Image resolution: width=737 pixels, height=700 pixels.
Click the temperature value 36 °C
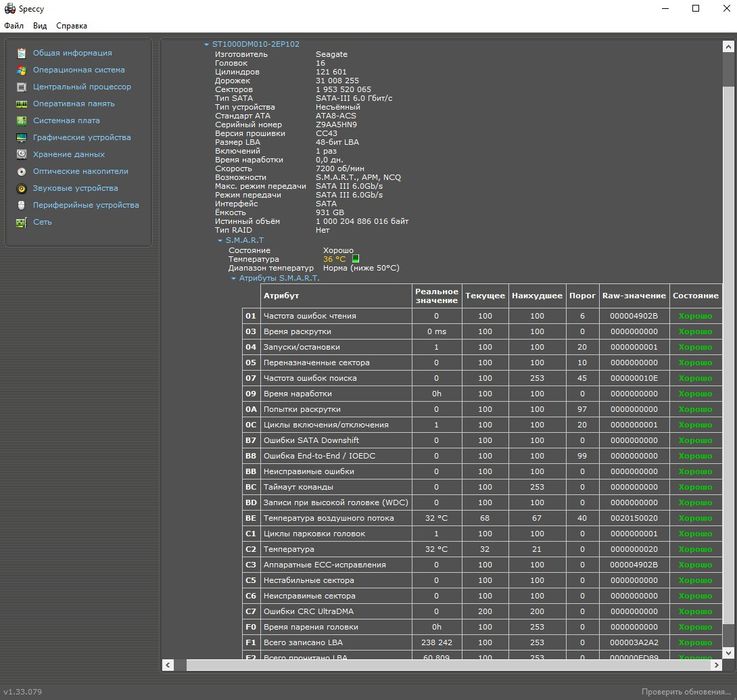pos(334,259)
